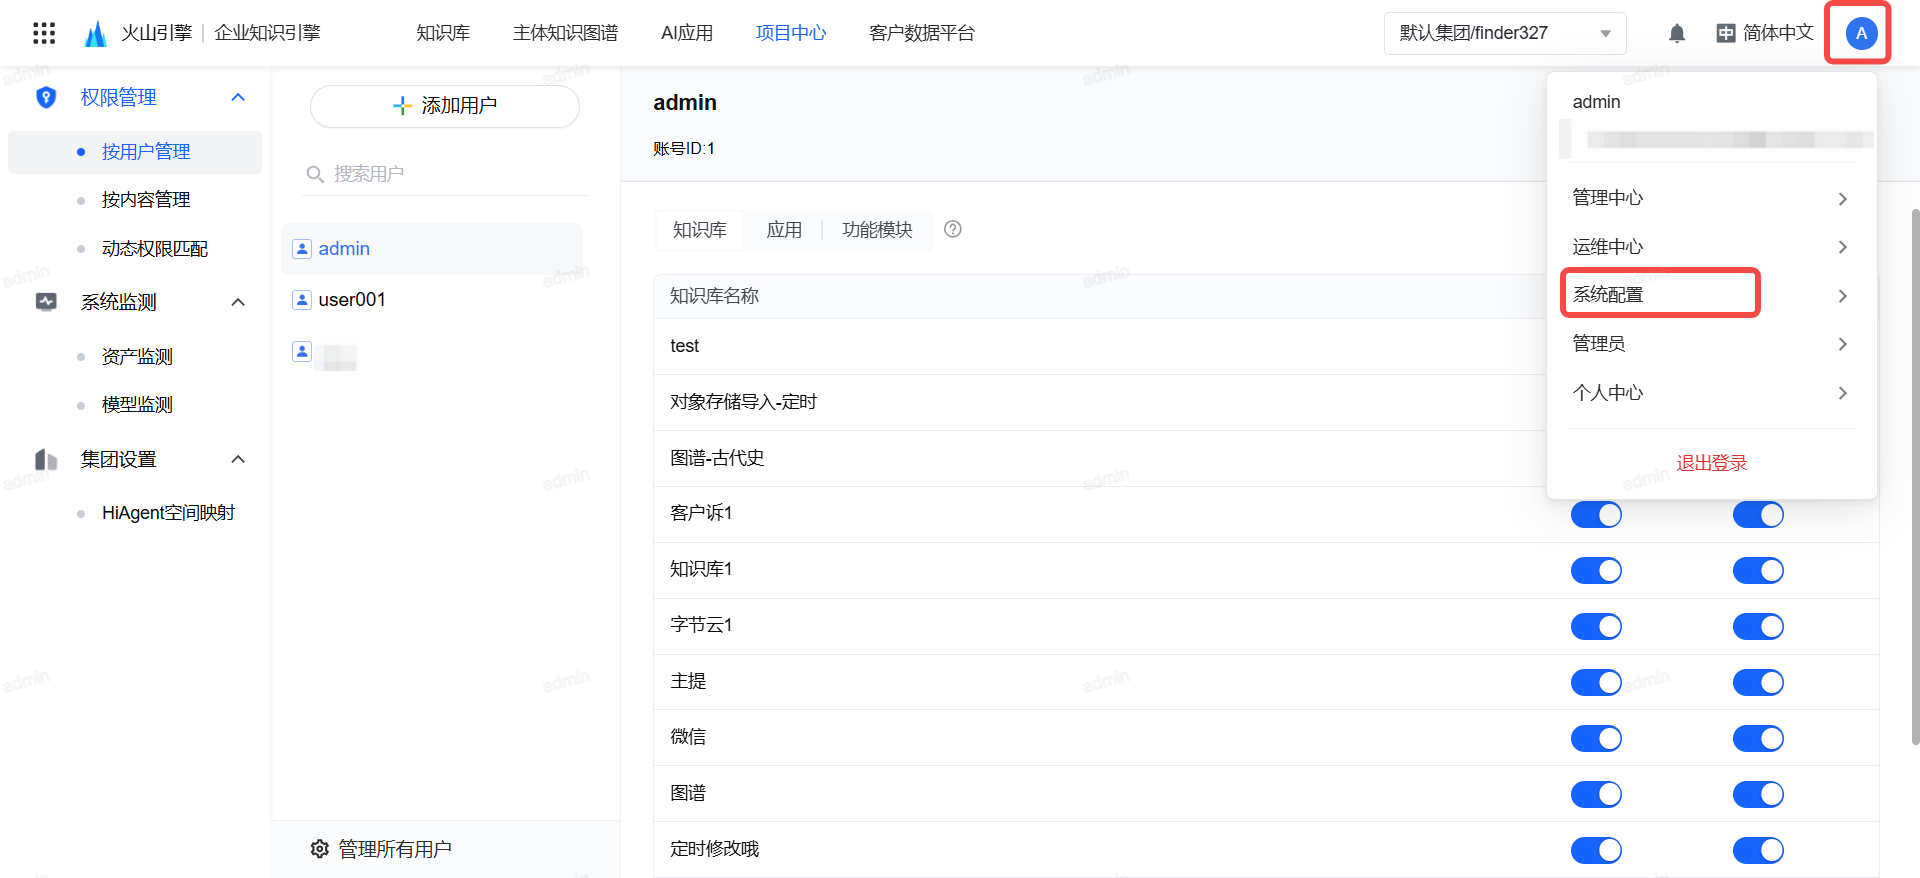This screenshot has width=1920, height=878.
Task: Disable second switch in 知识库1 row
Action: [1758, 571]
